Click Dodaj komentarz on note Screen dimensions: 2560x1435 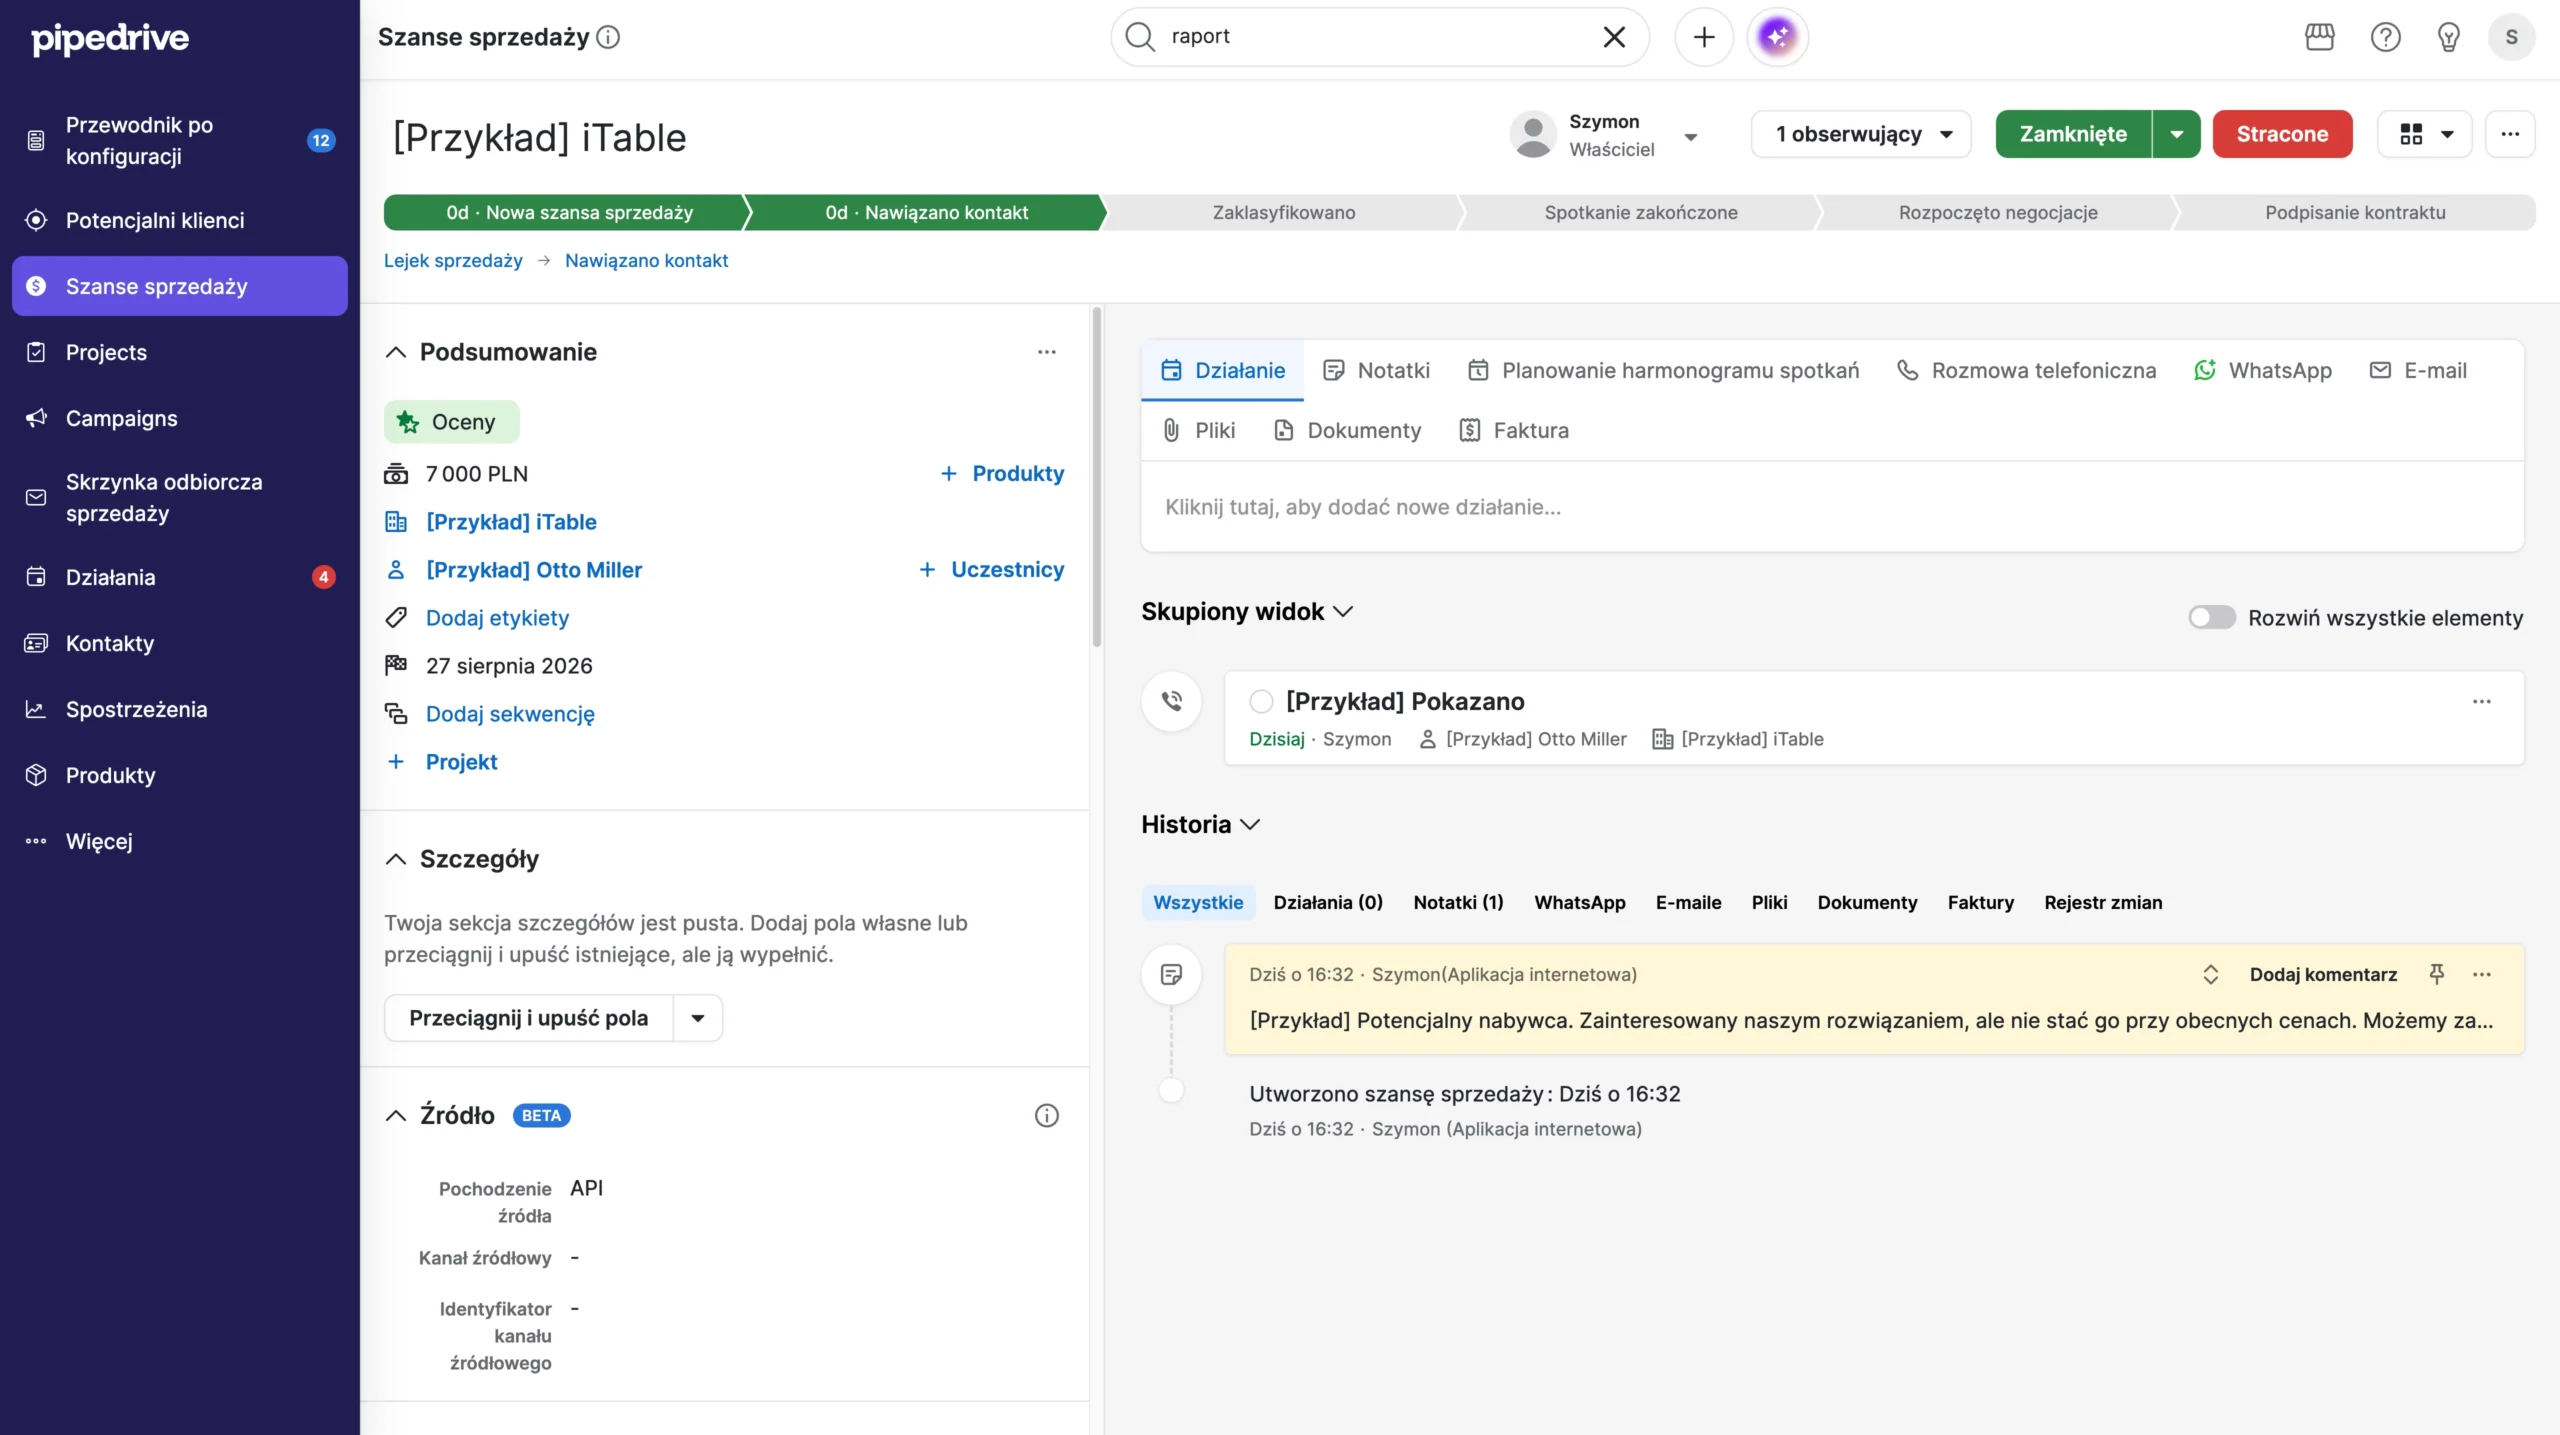click(2323, 974)
